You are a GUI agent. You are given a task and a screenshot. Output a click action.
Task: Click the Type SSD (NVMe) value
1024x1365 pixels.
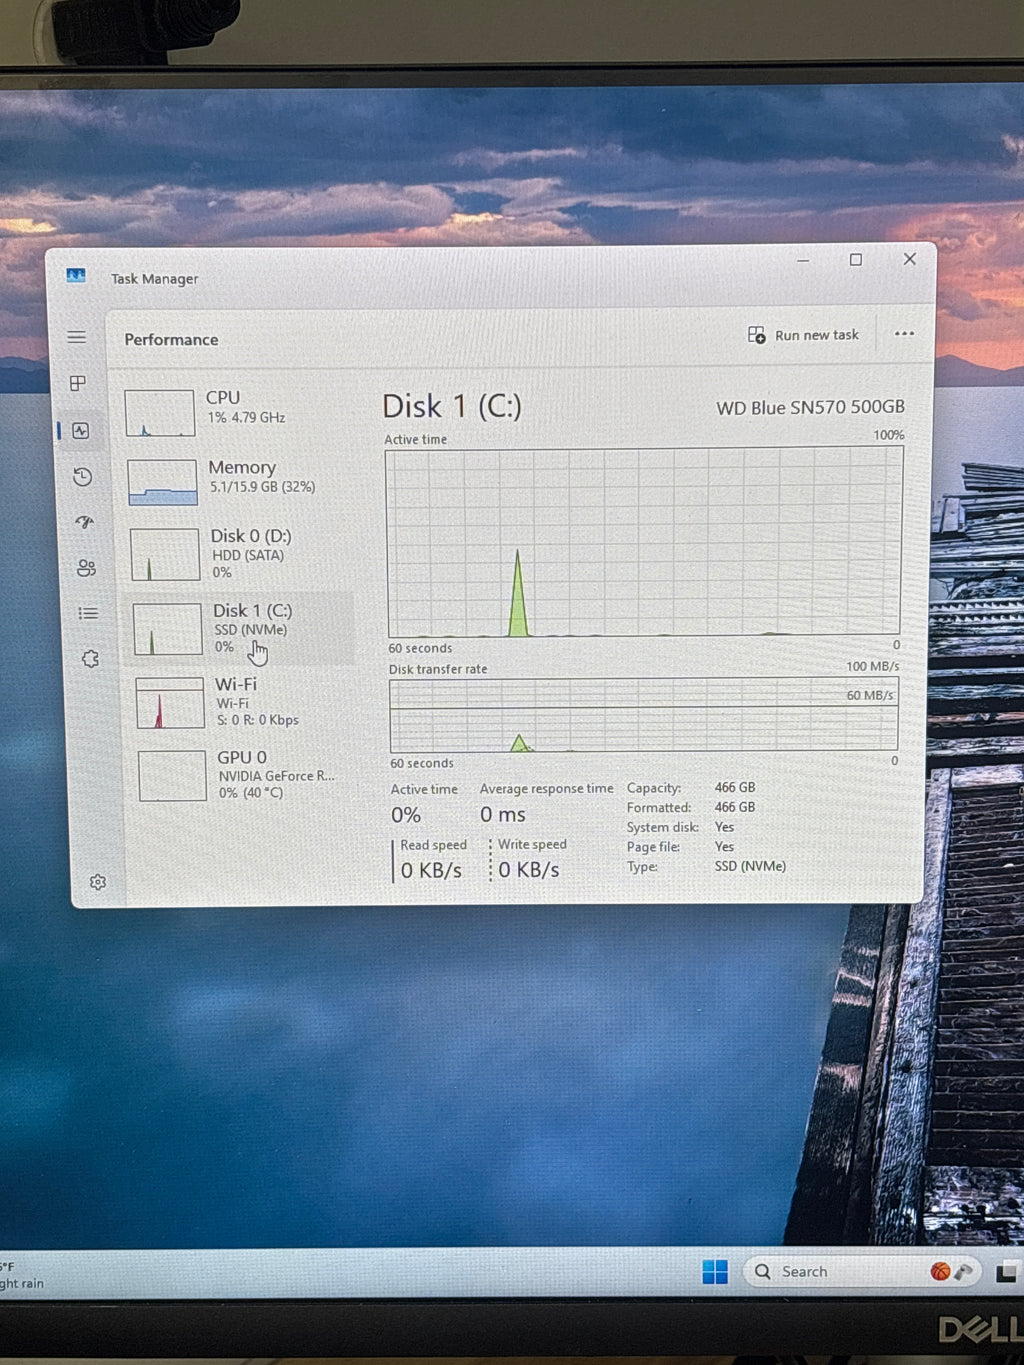(x=750, y=866)
